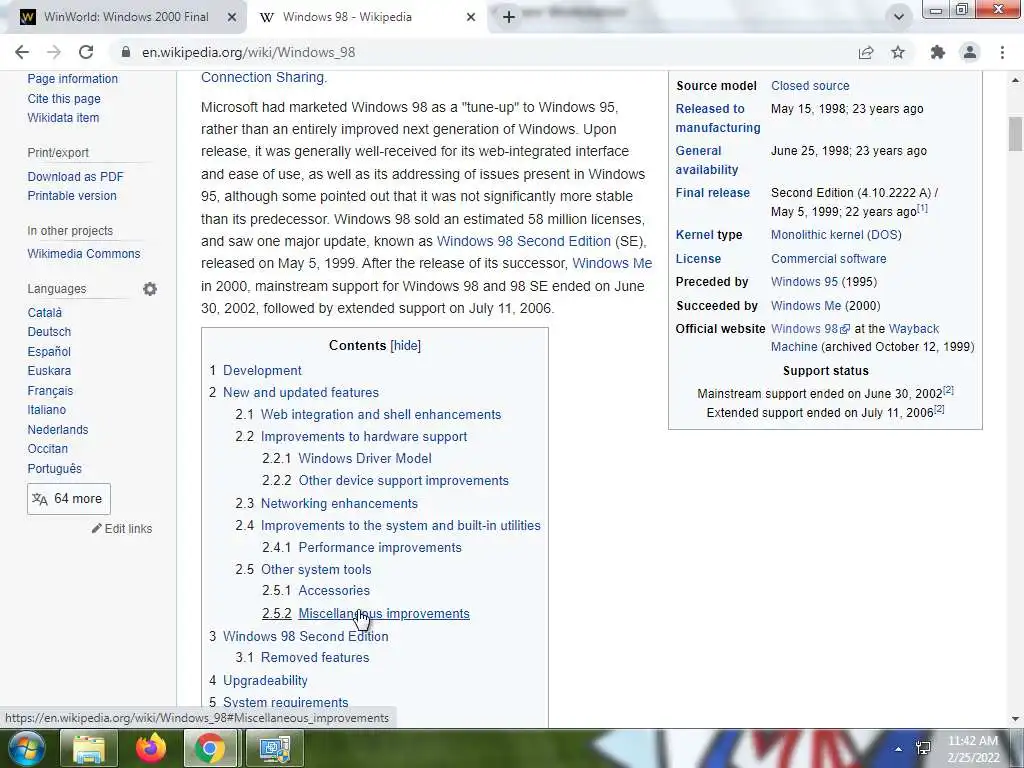Show hidden system tray icons arrow
Viewport: 1024px width, 768px height.
click(899, 749)
